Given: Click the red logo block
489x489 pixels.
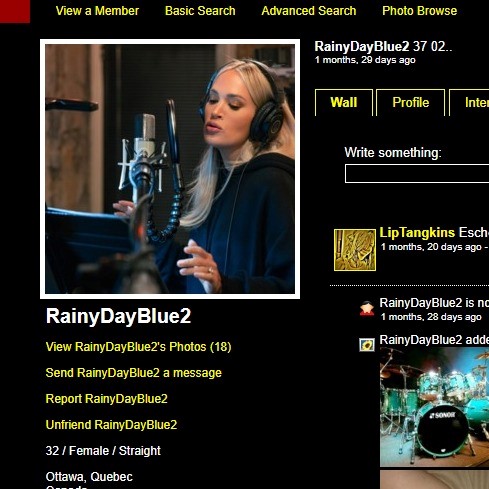Looking at the screenshot, I should click(x=15, y=11).
